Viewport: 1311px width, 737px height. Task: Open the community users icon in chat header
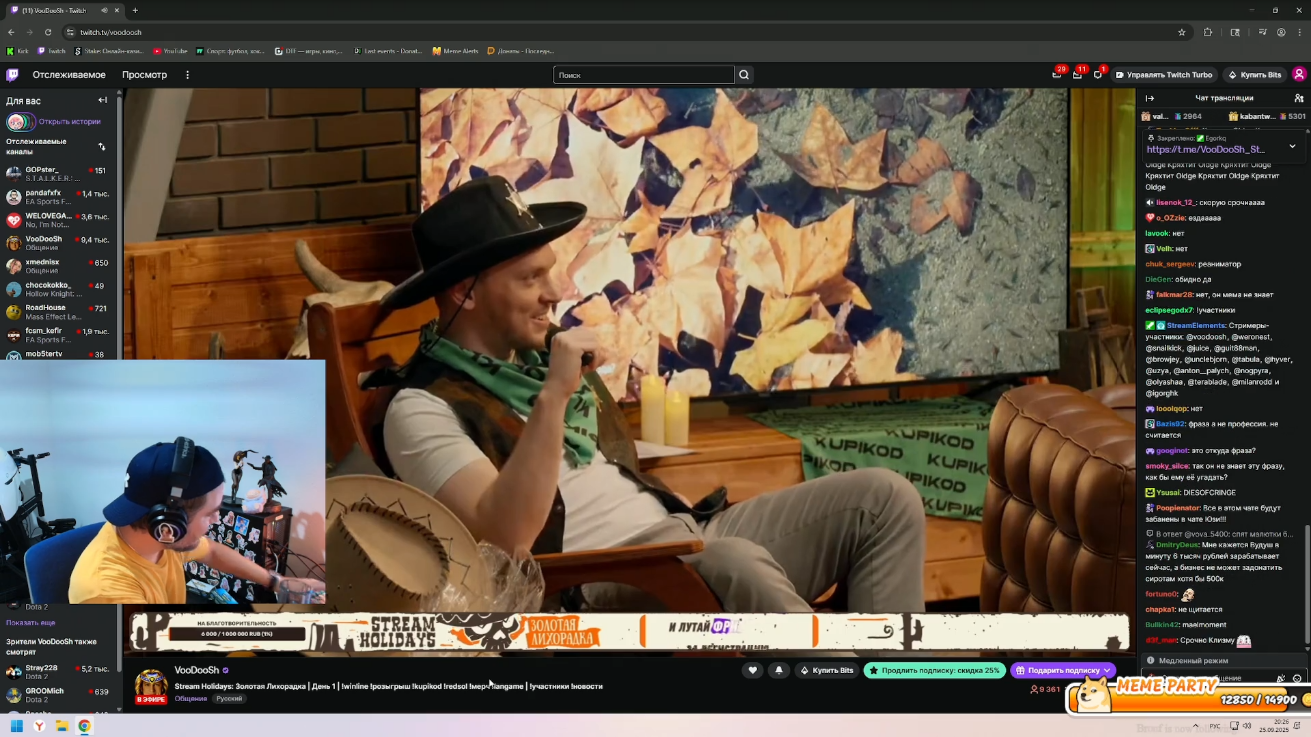1298,98
